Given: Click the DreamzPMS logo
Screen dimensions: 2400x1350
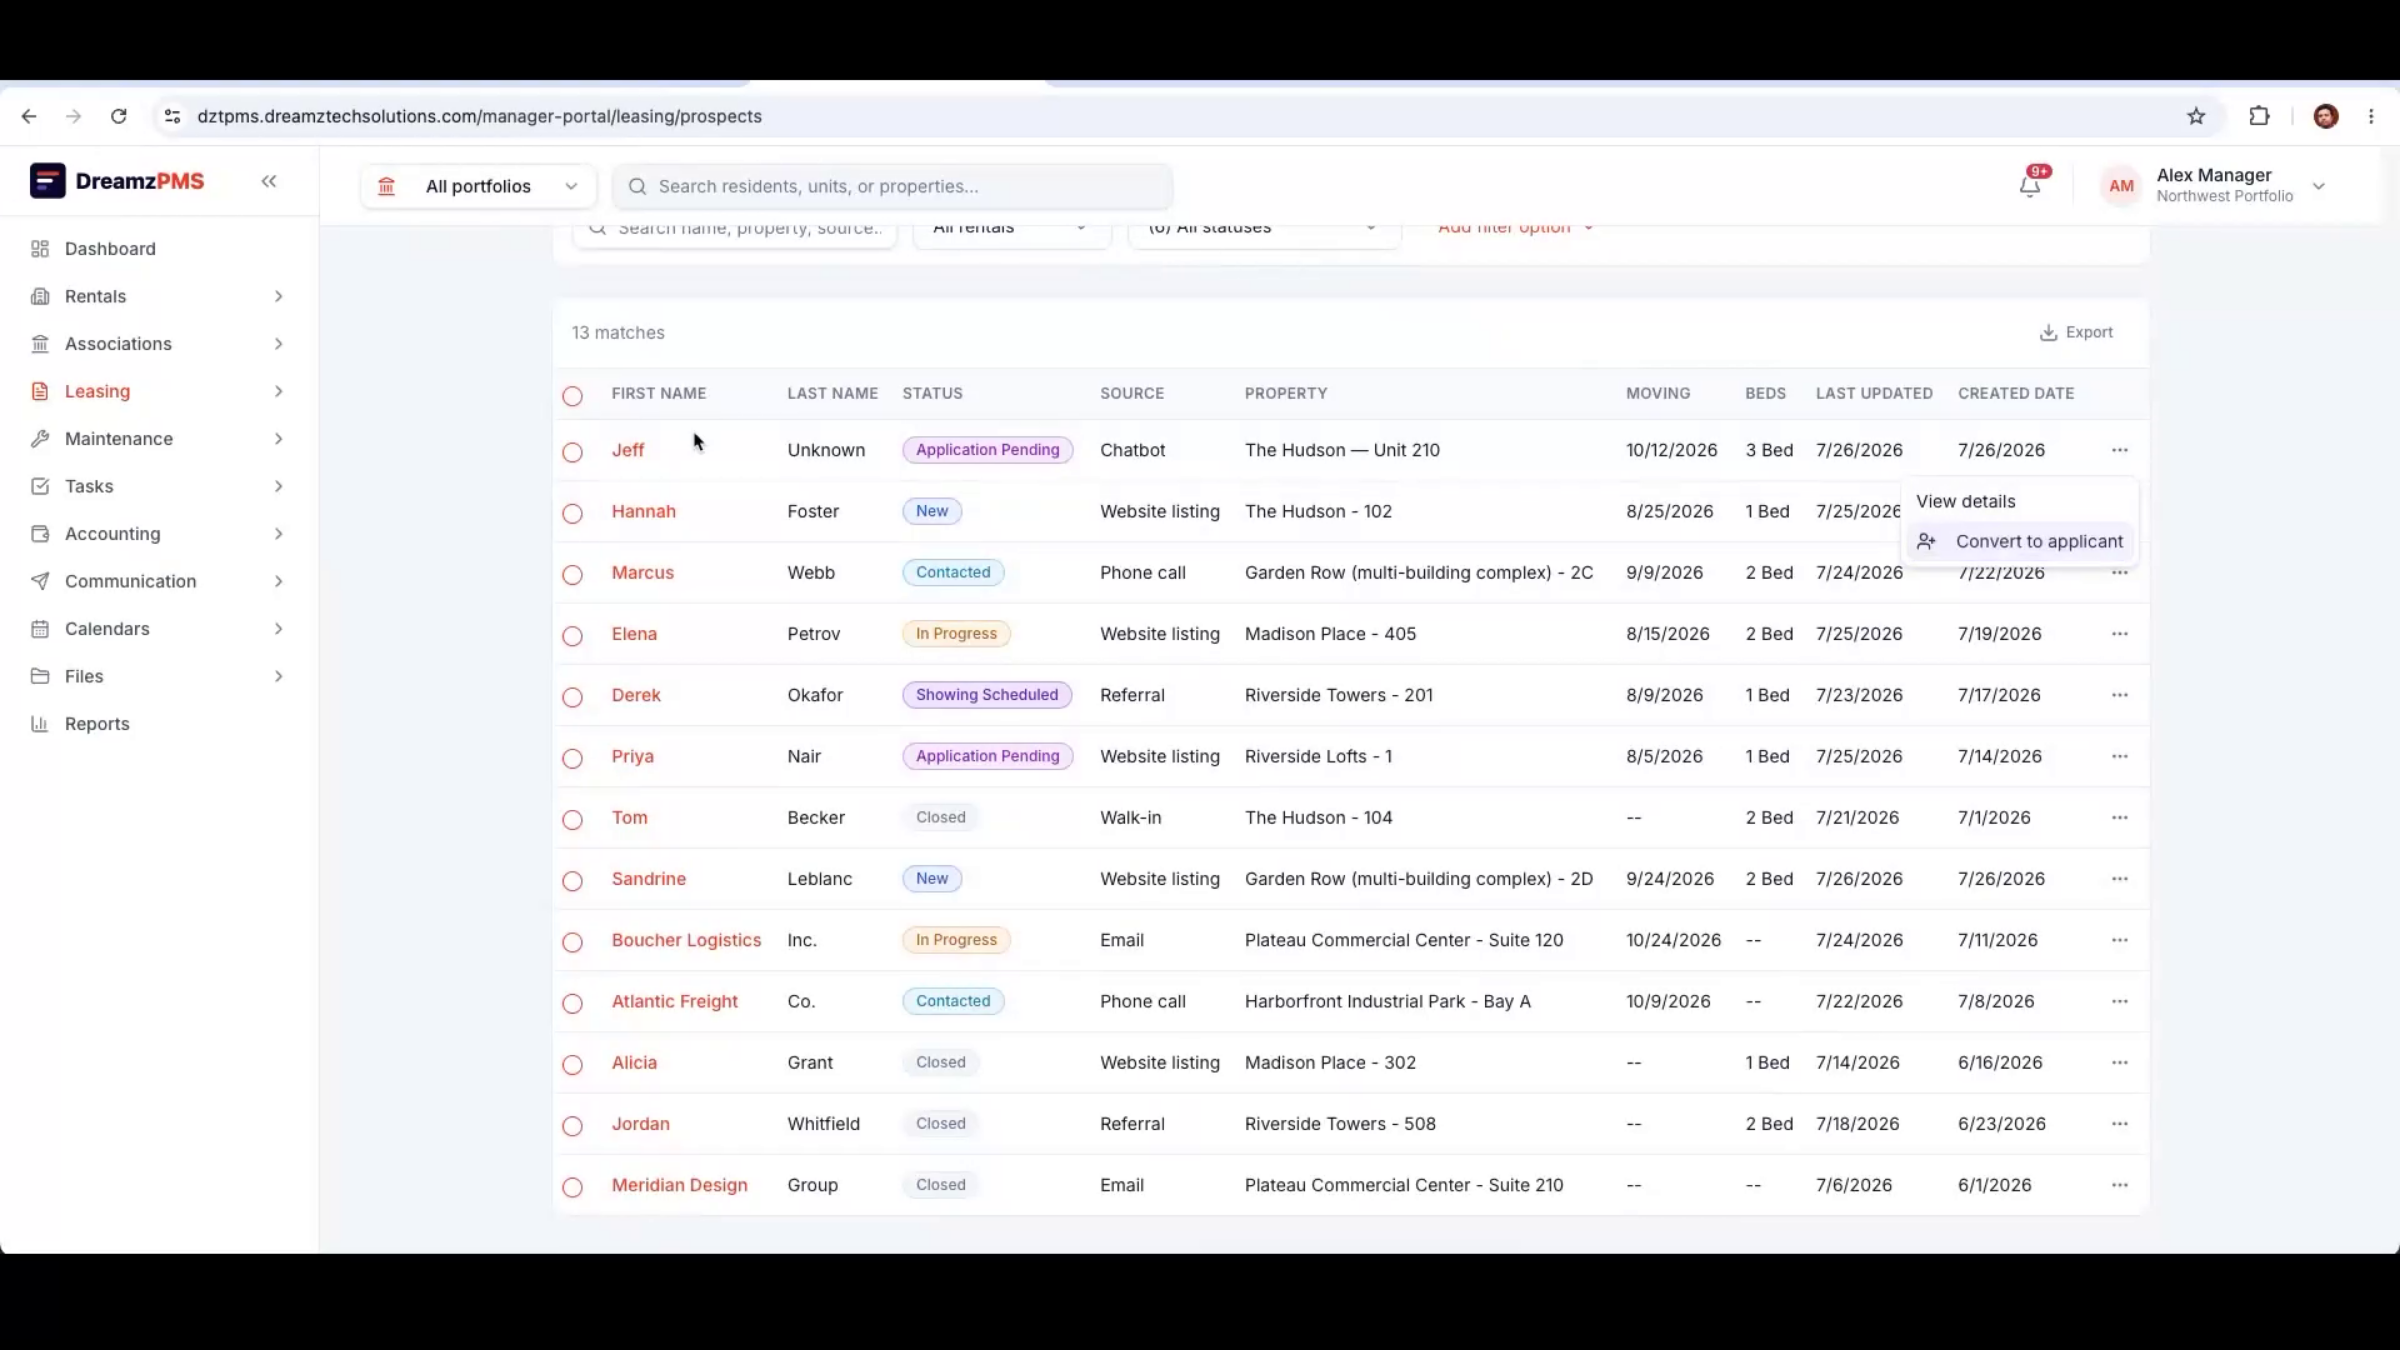Looking at the screenshot, I should (x=117, y=181).
